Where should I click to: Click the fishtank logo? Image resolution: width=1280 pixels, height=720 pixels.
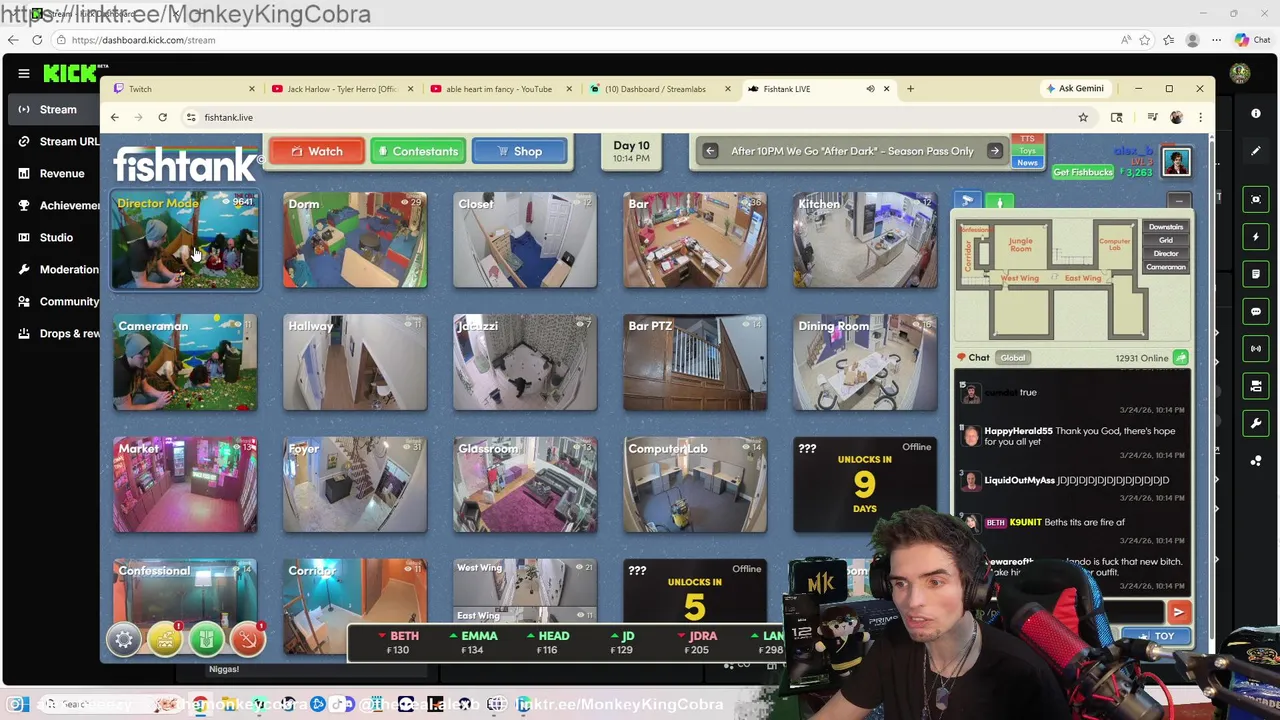coord(186,166)
